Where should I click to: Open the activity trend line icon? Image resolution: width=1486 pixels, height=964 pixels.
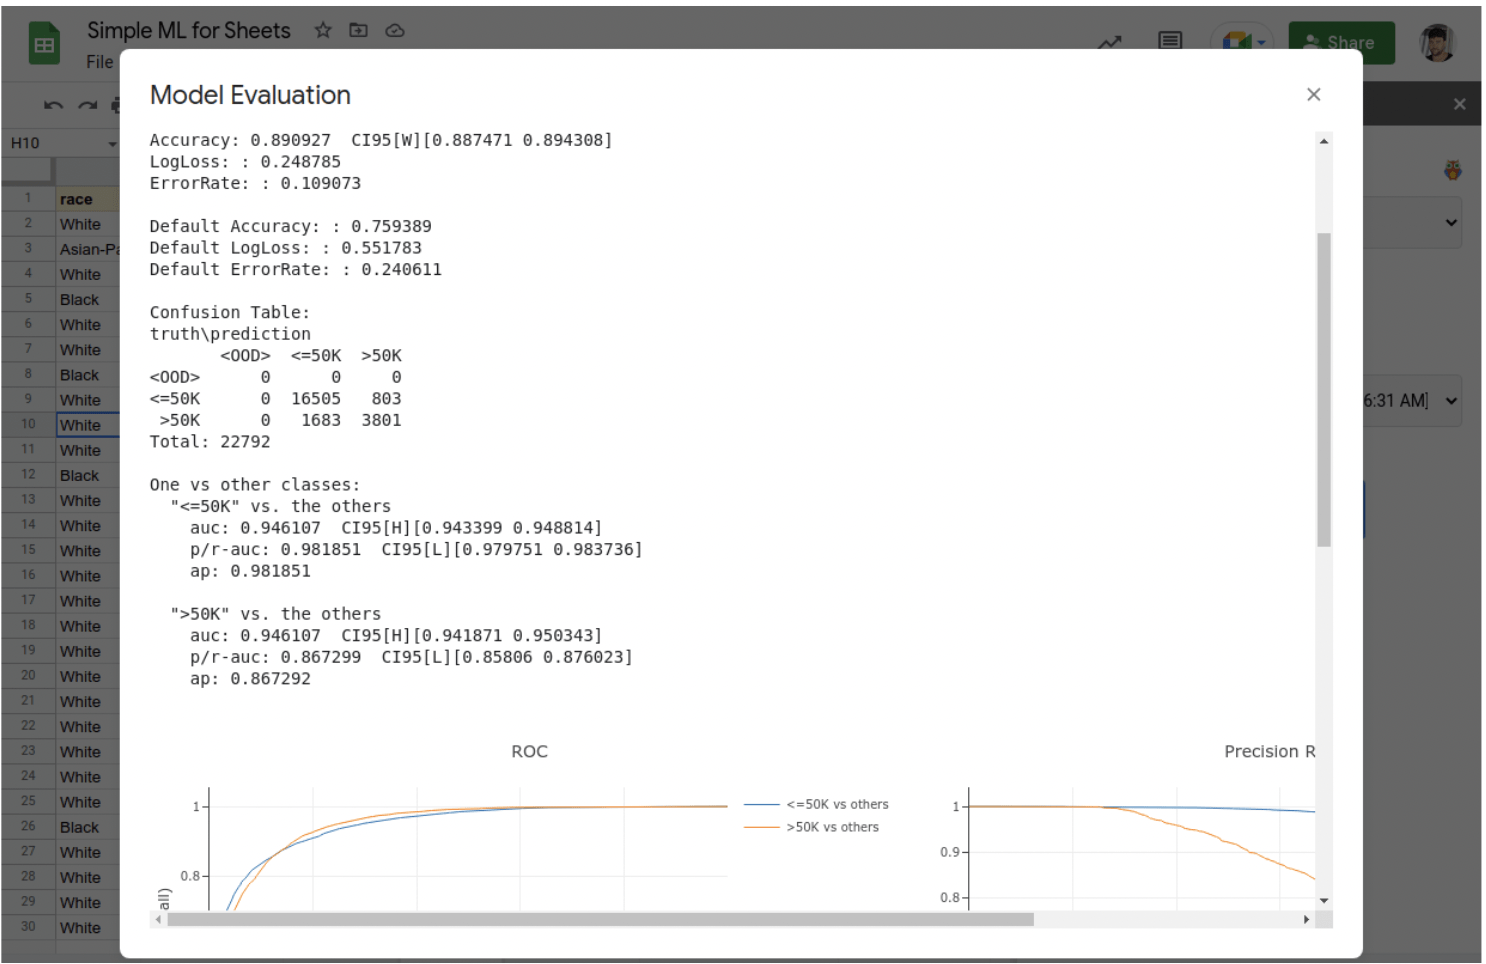(1109, 42)
